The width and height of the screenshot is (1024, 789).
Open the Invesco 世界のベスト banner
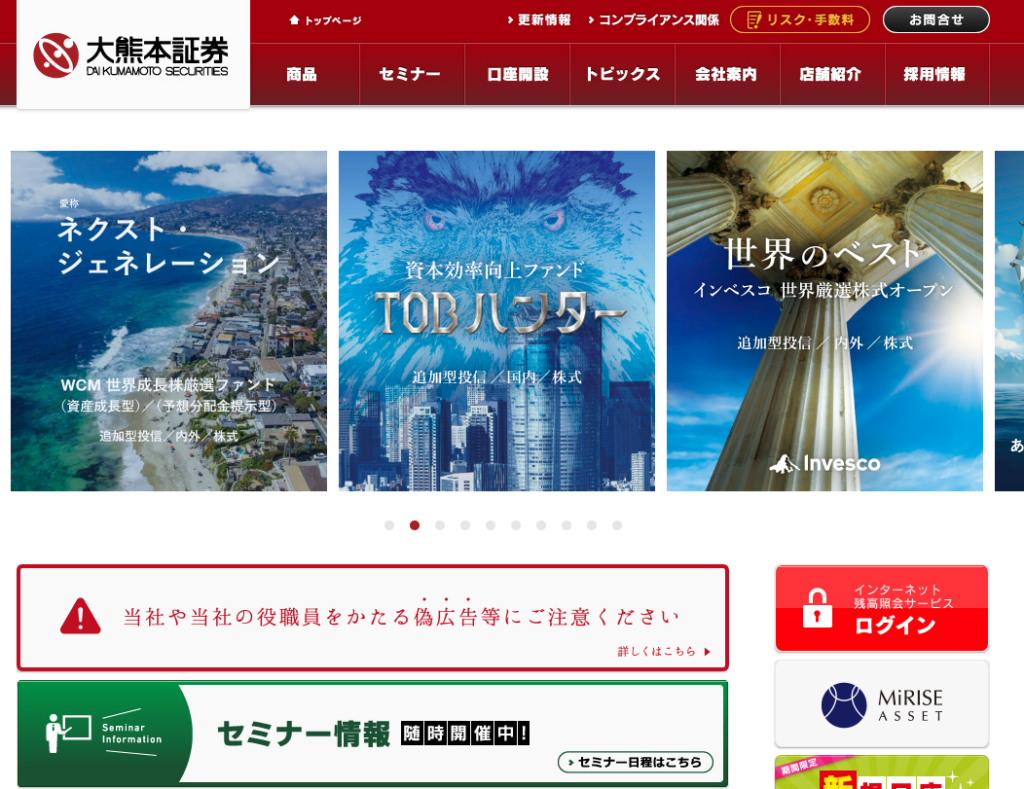coord(824,321)
